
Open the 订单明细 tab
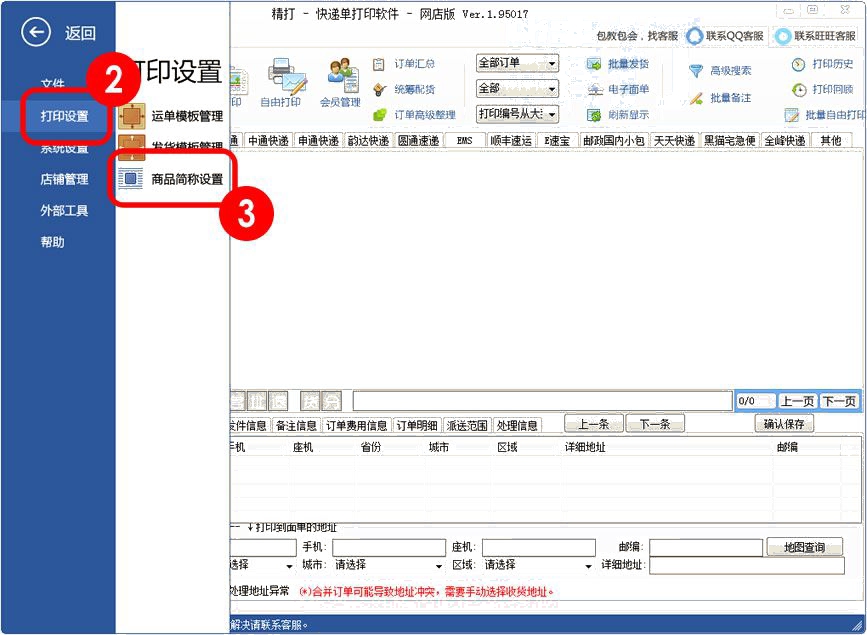(417, 425)
